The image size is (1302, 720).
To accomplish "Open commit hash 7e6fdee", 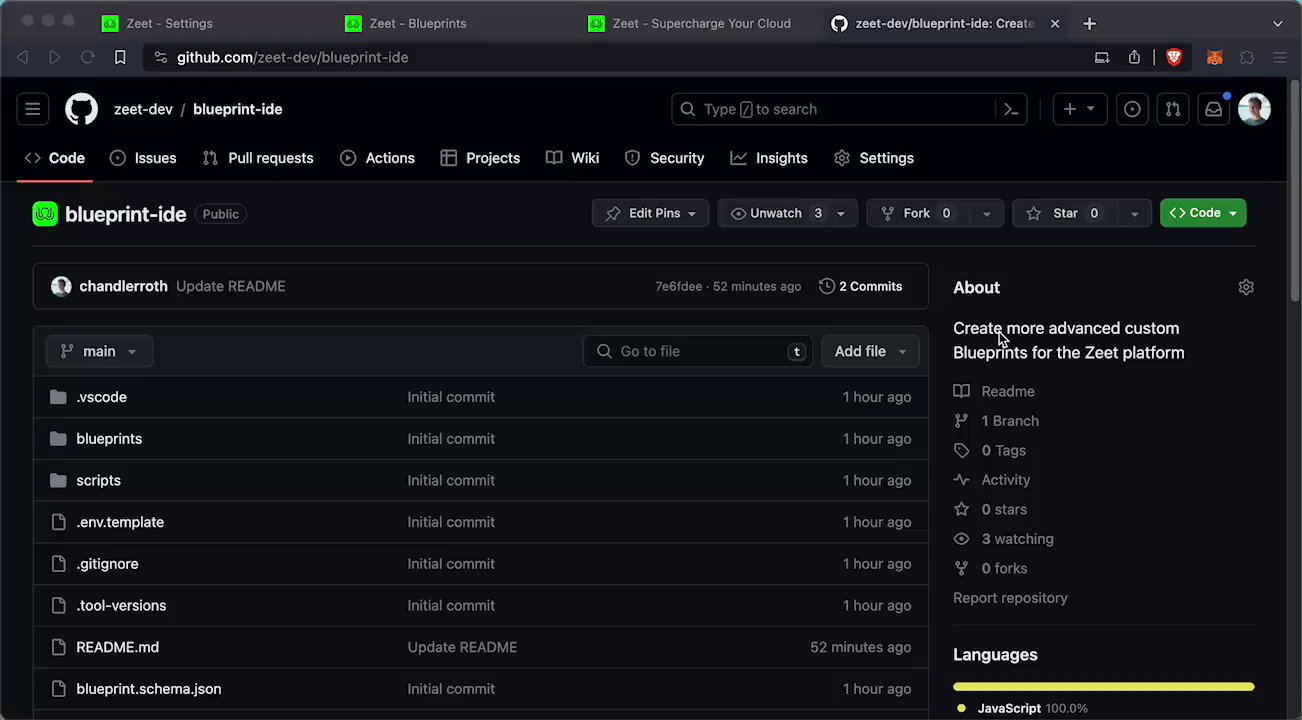I will point(679,286).
